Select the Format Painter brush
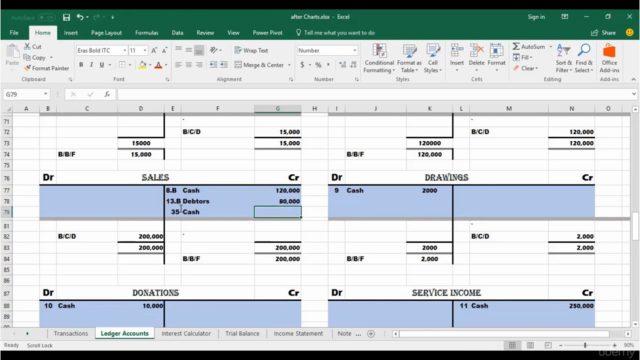The width and height of the screenshot is (640, 360). tap(46, 68)
